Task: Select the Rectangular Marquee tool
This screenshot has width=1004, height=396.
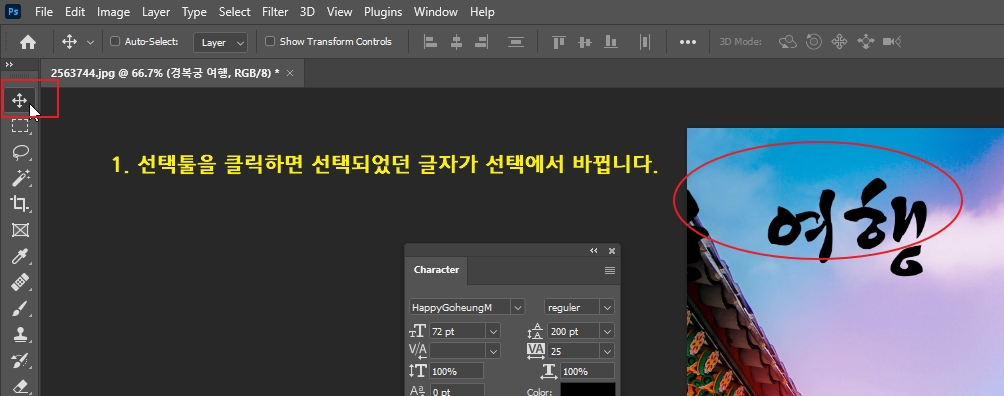Action: (20, 126)
